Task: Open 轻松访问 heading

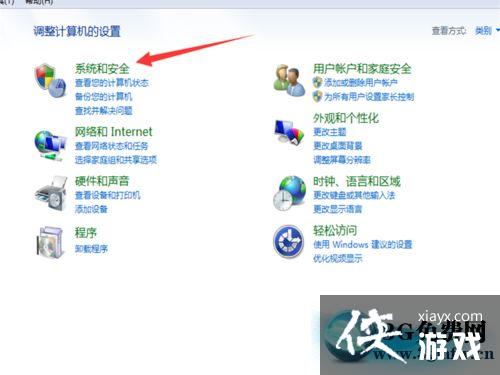Action: (x=335, y=230)
